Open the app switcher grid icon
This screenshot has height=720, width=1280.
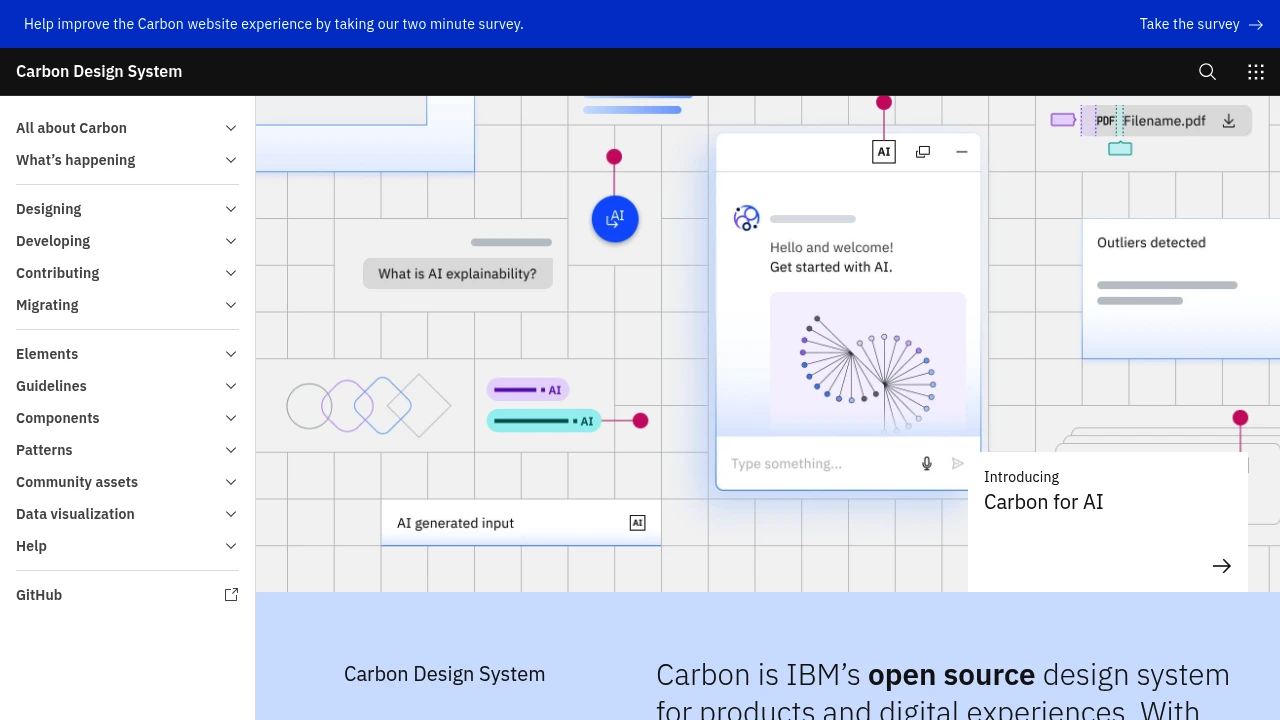pyautogui.click(x=1256, y=72)
